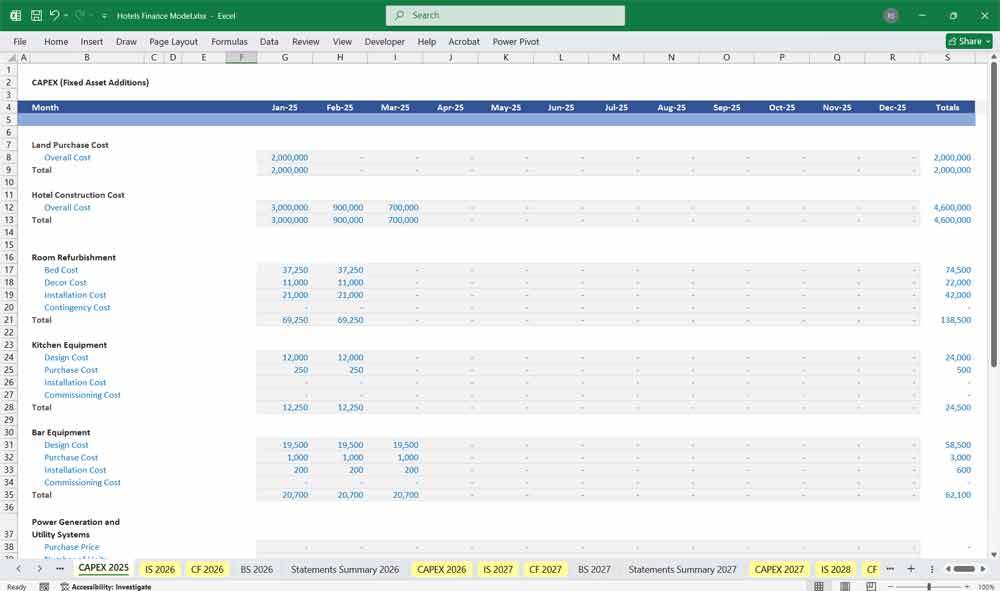Select the entire column F header
This screenshot has height=591, width=1000.
[x=241, y=57]
